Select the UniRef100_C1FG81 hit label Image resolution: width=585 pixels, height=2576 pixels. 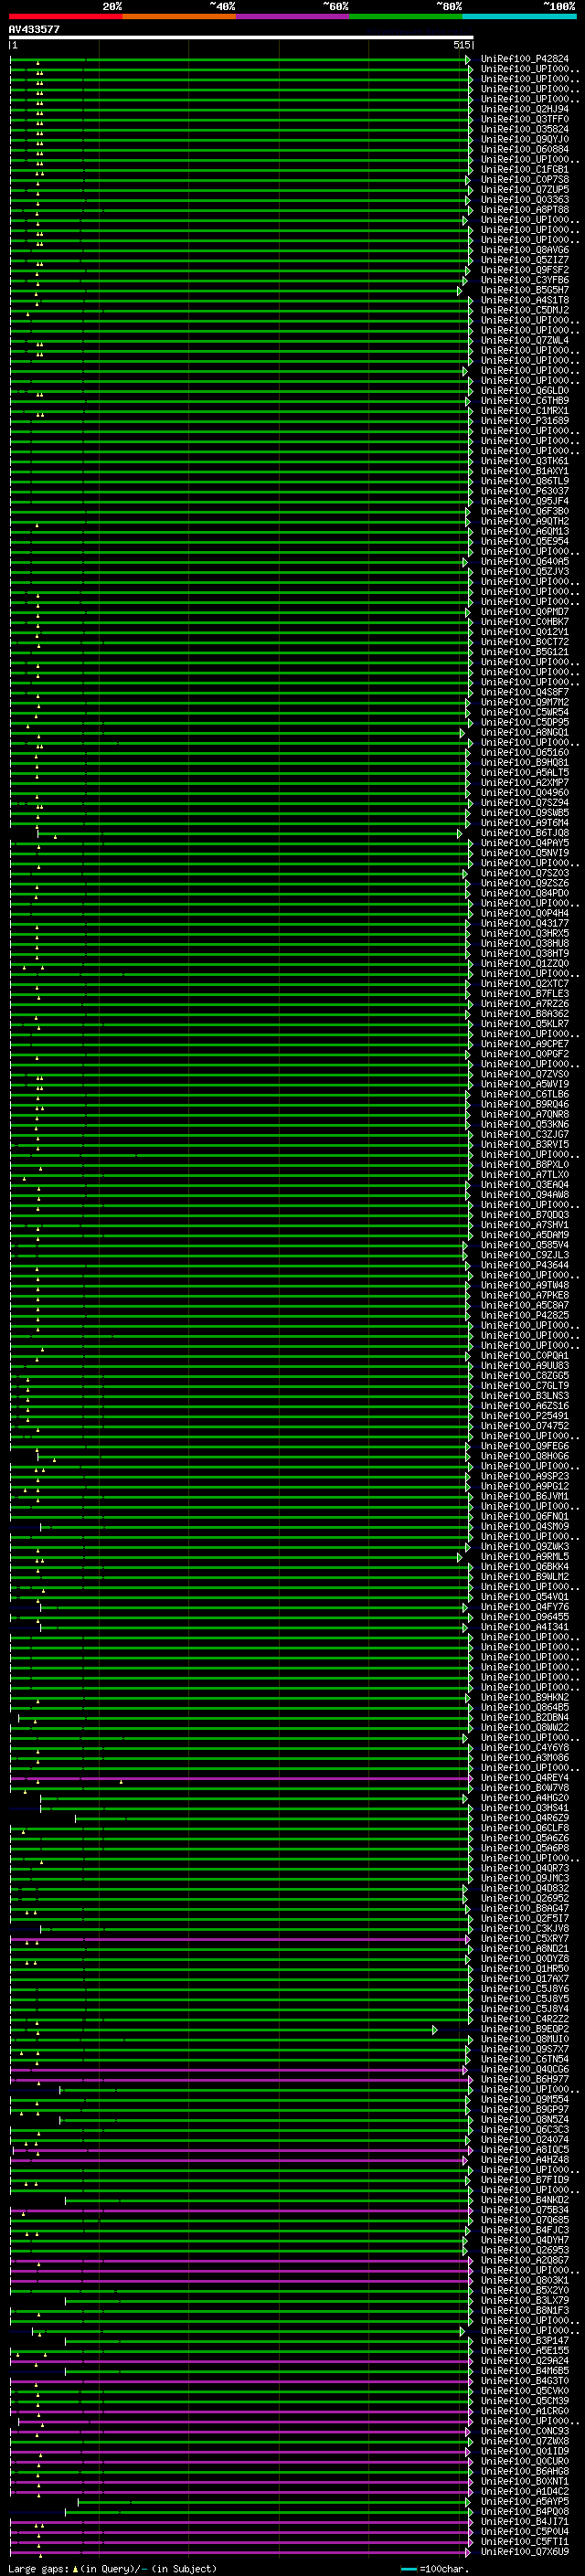(x=524, y=170)
